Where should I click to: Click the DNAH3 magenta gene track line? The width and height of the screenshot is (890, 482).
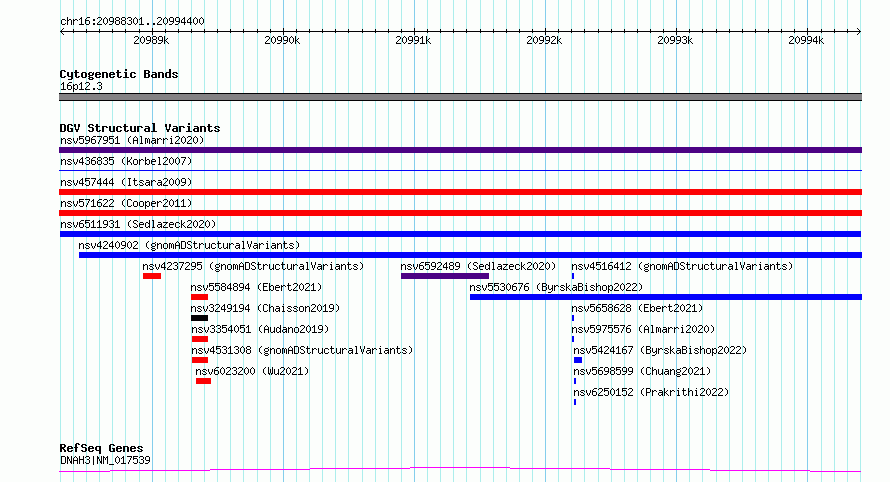pyautogui.click(x=460, y=470)
